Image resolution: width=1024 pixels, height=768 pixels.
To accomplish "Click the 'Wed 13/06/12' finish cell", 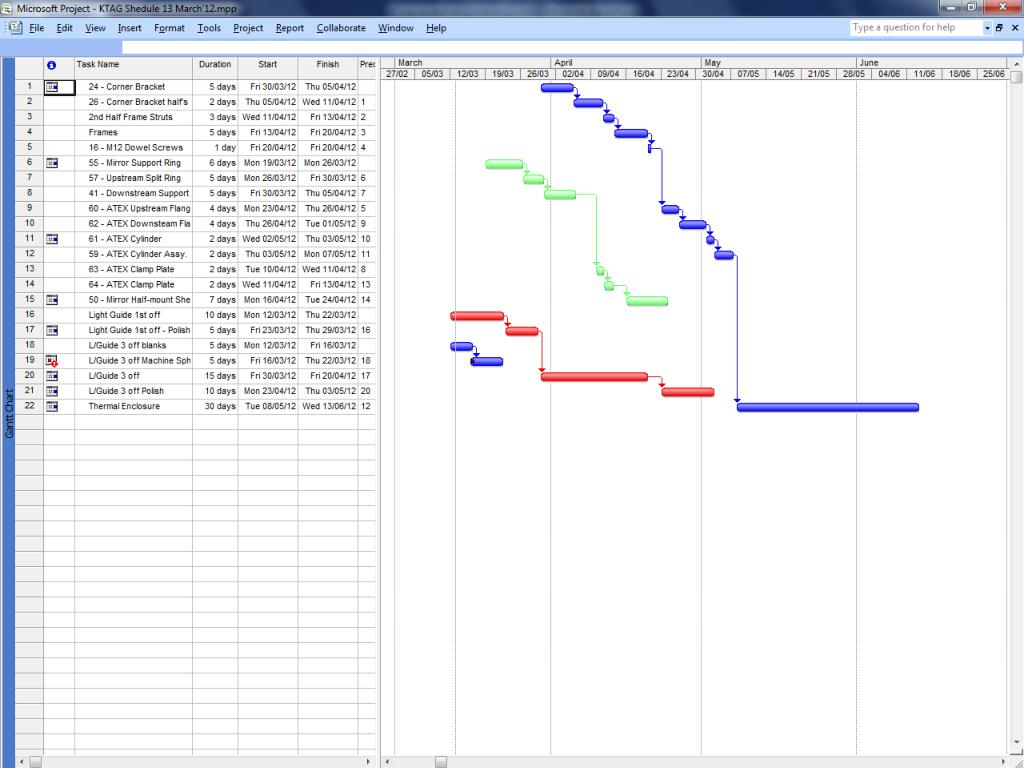I will (x=327, y=406).
